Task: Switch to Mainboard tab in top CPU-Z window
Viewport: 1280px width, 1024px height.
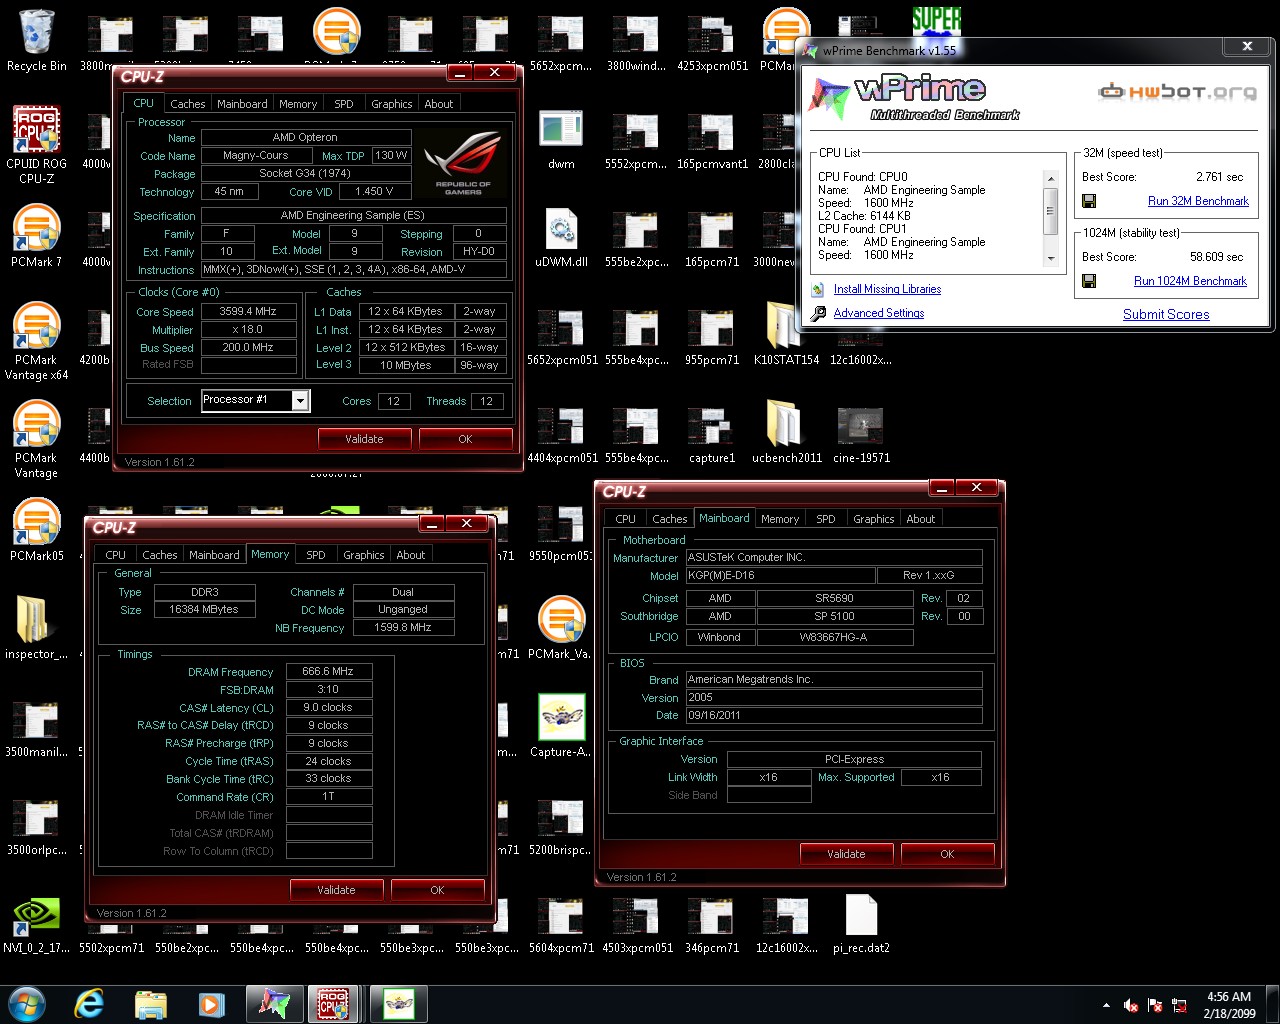Action: (242, 104)
